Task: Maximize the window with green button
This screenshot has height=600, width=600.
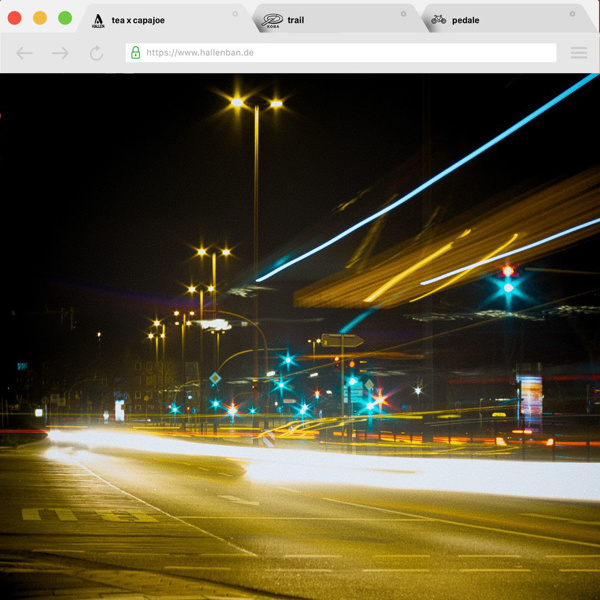Action: point(65,18)
